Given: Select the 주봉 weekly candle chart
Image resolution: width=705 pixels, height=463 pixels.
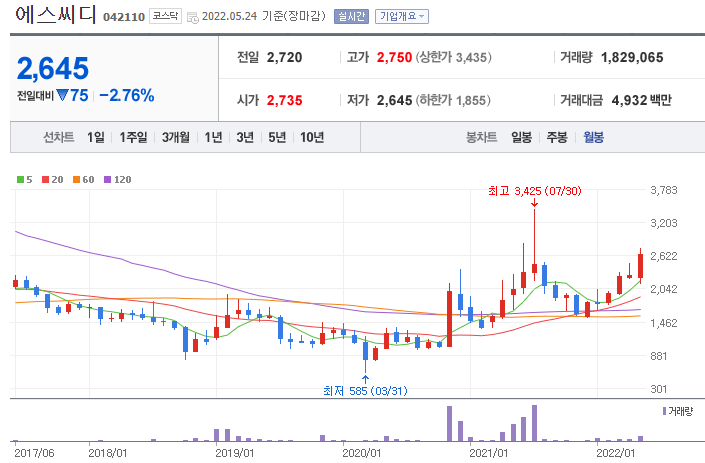Looking at the screenshot, I should (557, 137).
